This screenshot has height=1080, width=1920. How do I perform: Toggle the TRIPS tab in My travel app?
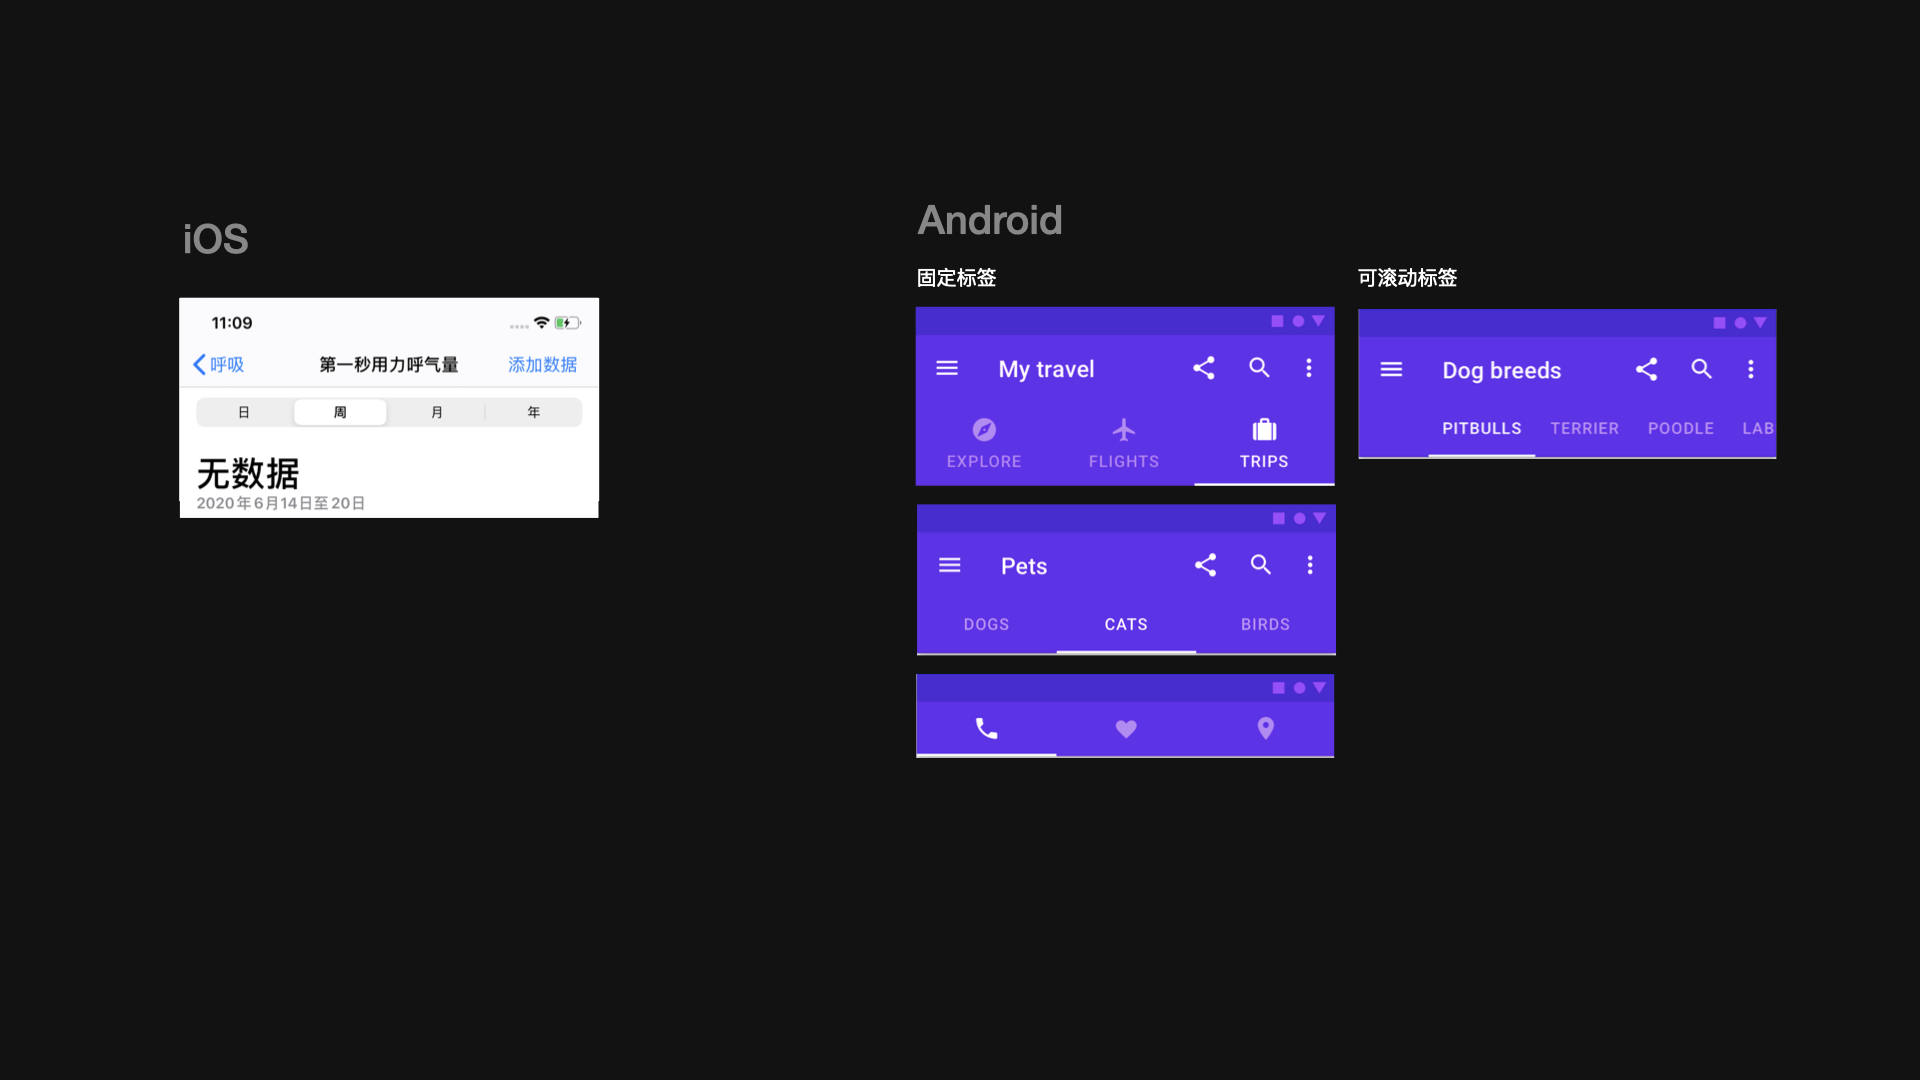tap(1262, 443)
